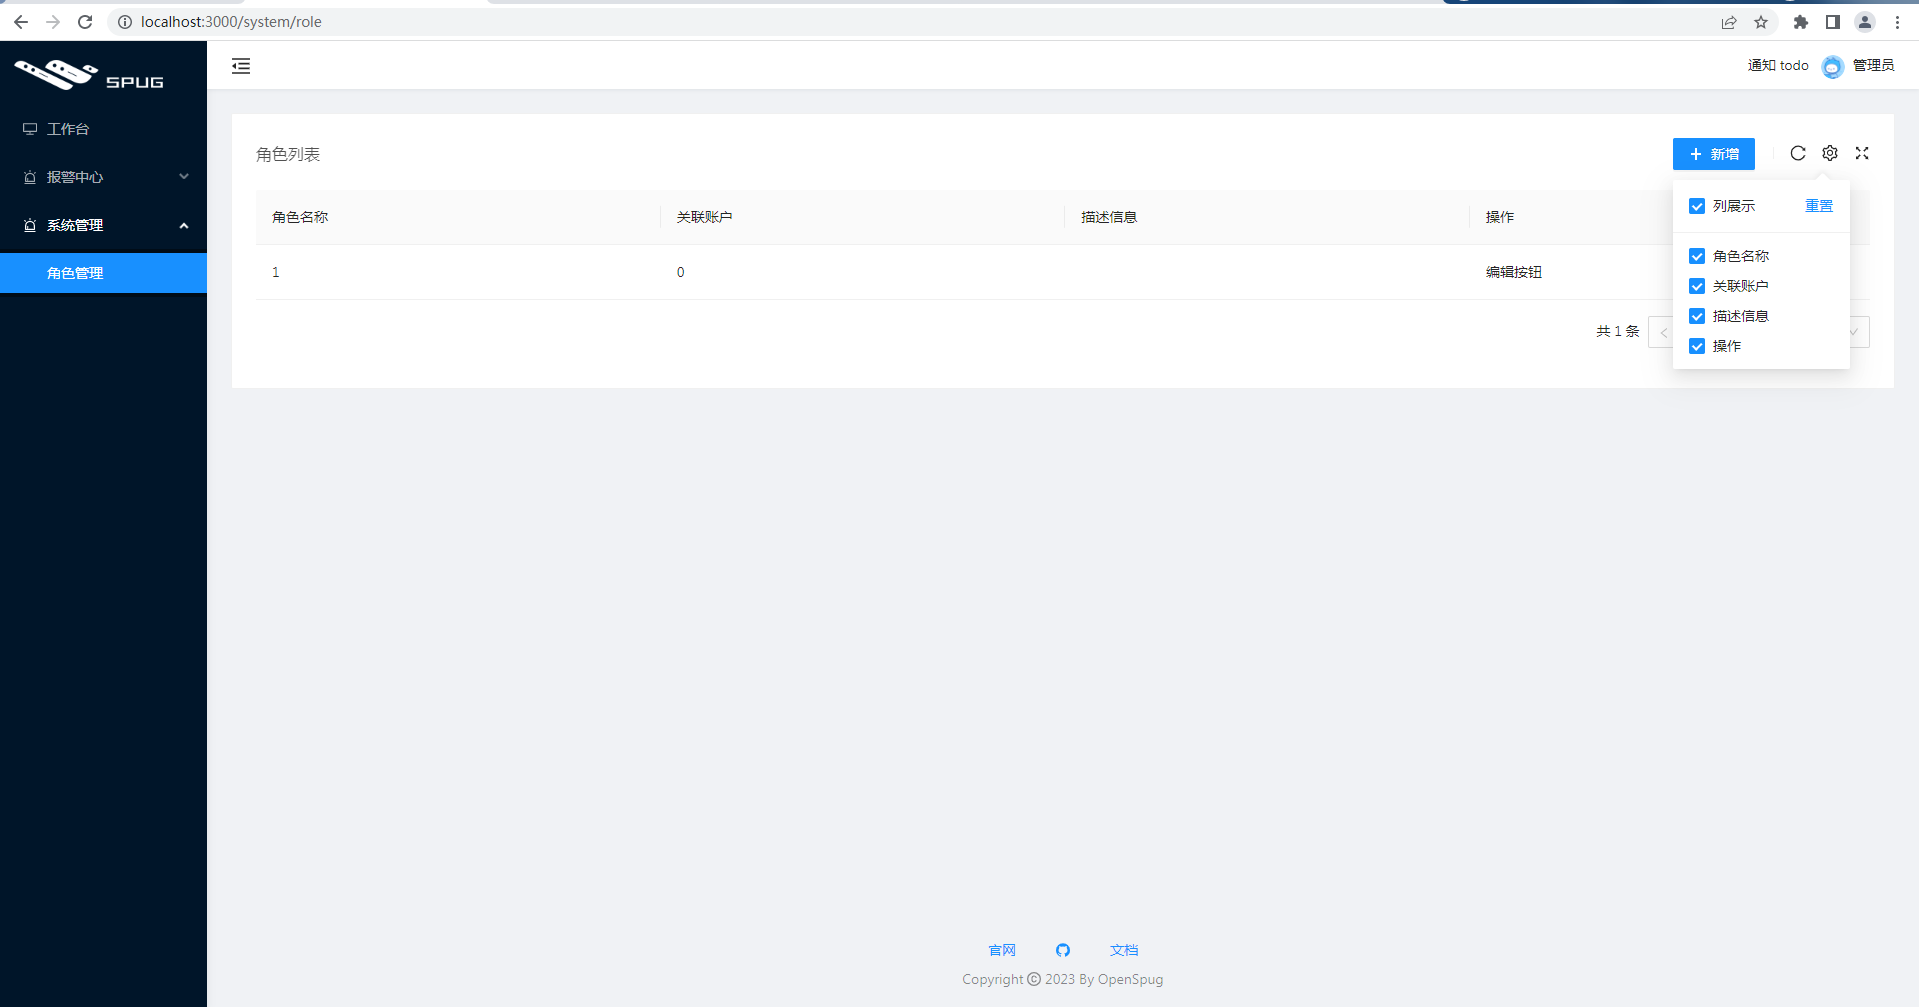Click the table refresh icon
Screen dimensions: 1919x1007
[x=1798, y=153]
